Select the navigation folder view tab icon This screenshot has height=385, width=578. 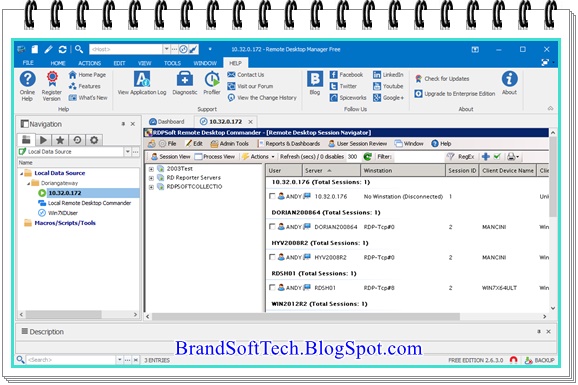click(x=26, y=140)
